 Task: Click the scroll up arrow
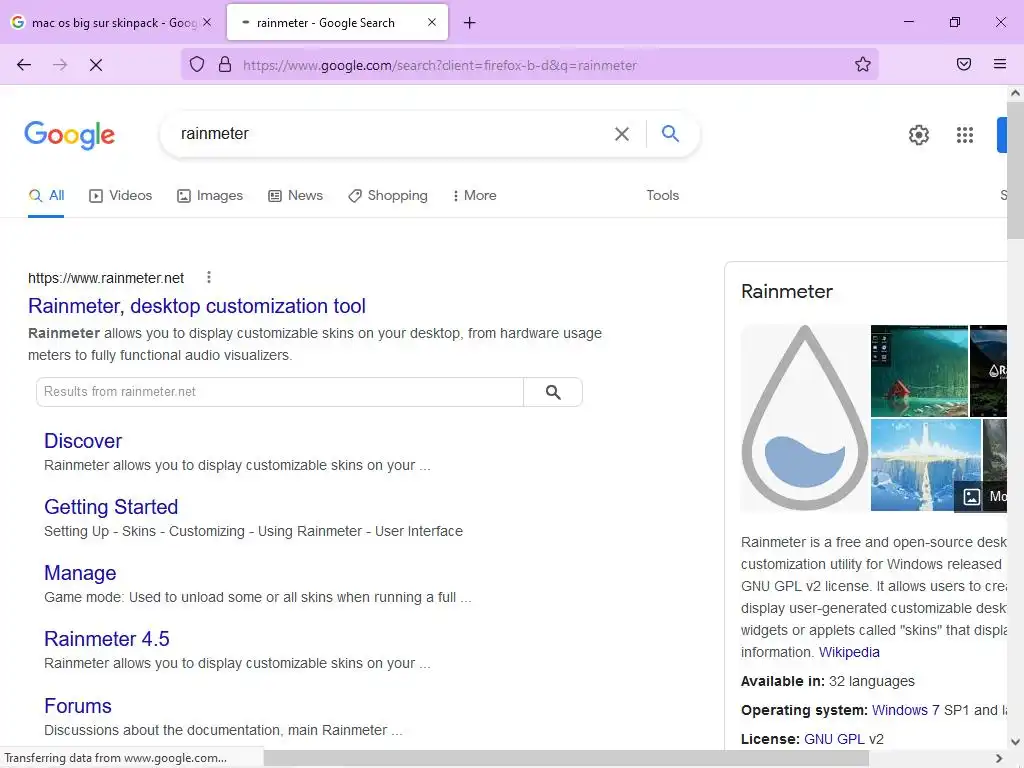click(1015, 93)
